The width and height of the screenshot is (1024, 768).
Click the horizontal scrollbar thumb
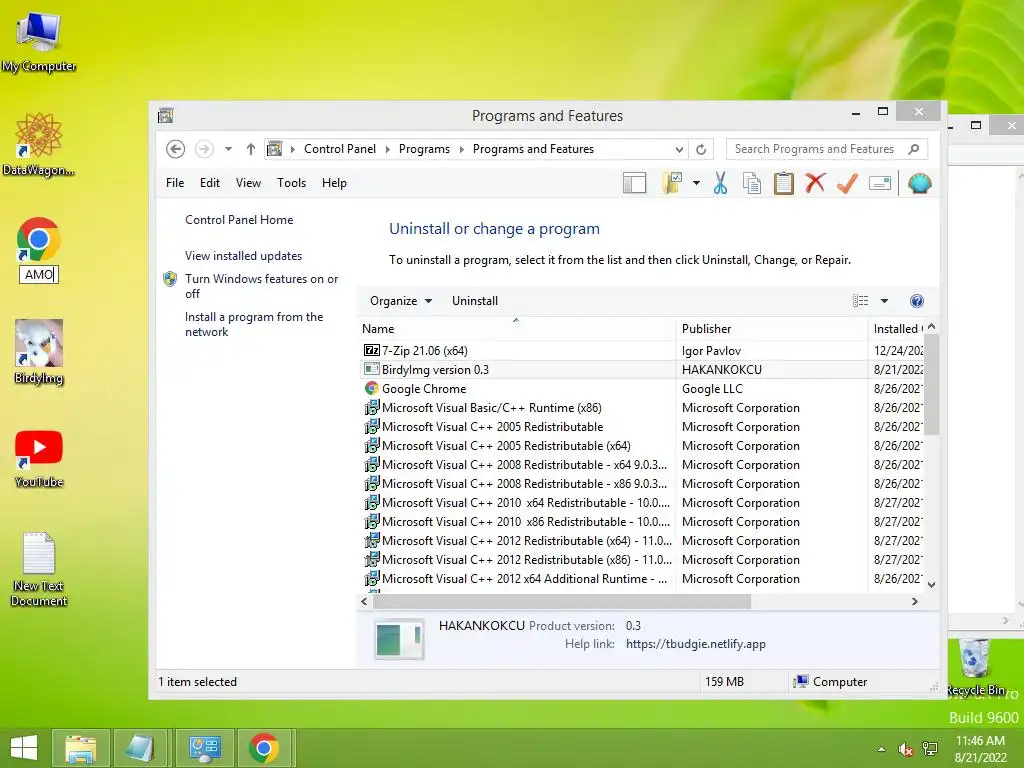coord(562,601)
